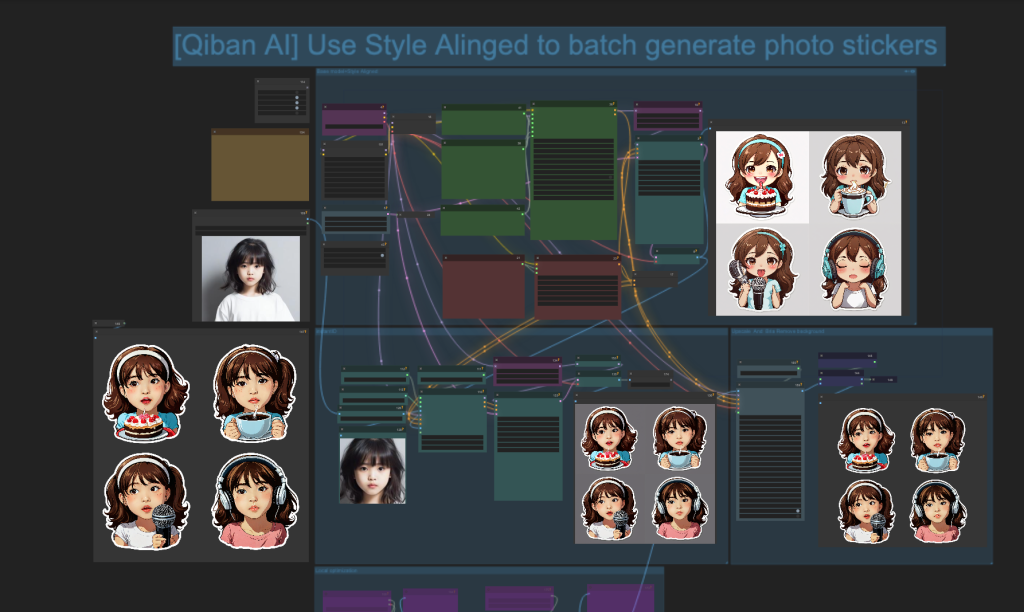Open the girl in white shirt input photo
This screenshot has height=612, width=1024.
(x=251, y=279)
